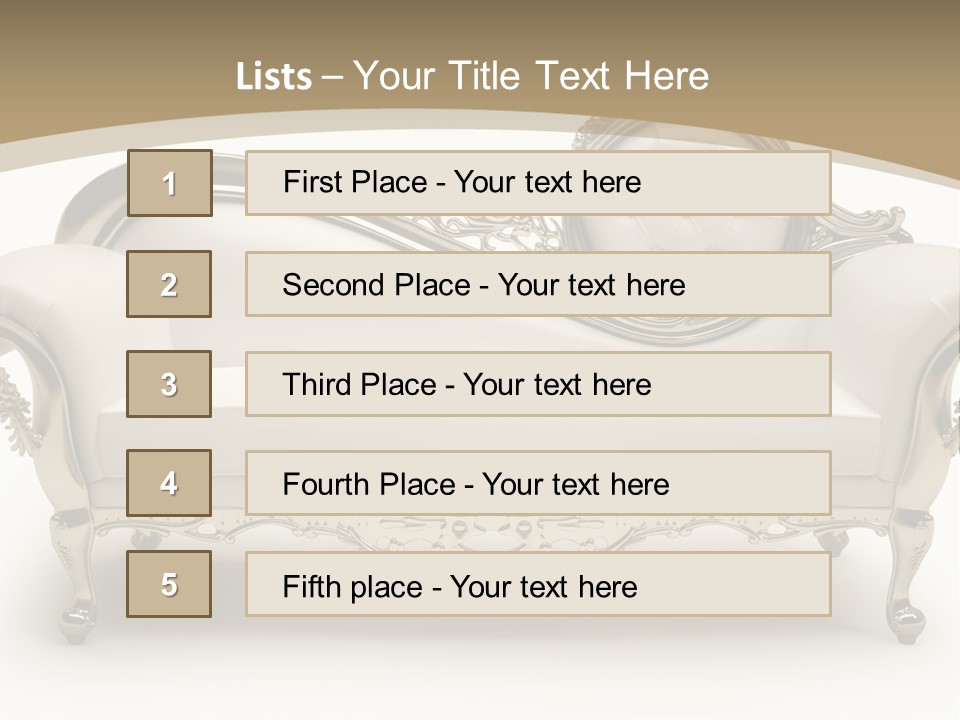This screenshot has height=720, width=960.
Task: Select the "Fifth place" text box
Action: (538, 584)
